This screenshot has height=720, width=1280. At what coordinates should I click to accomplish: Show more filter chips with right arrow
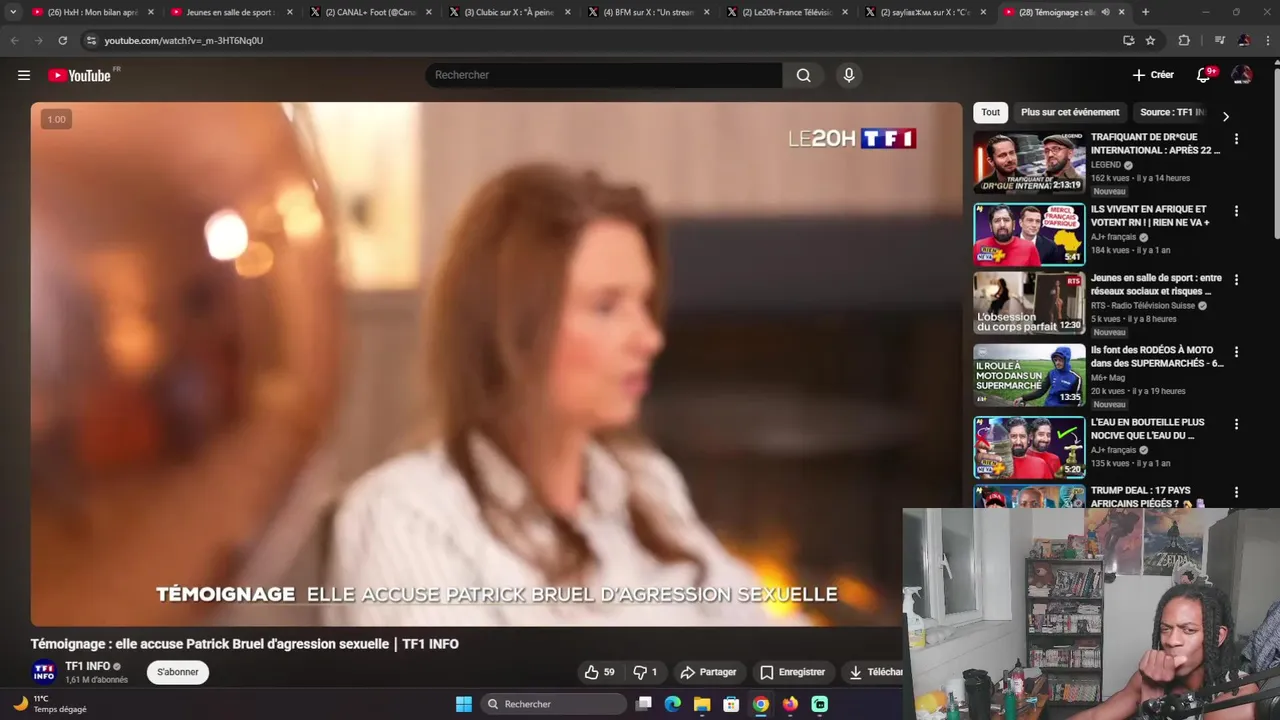click(1226, 116)
